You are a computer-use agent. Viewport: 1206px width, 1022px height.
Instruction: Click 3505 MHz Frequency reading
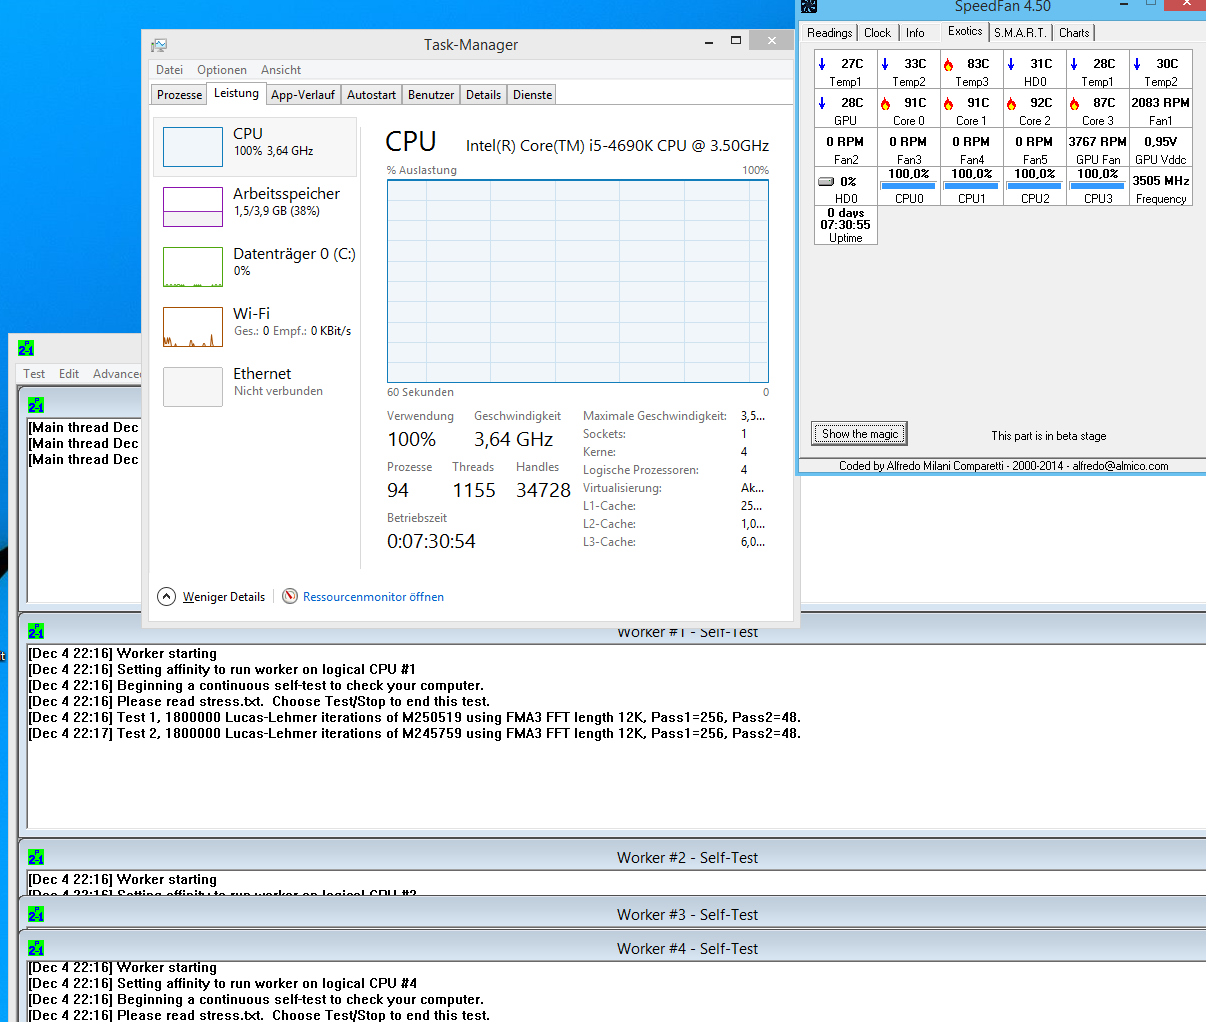(x=1160, y=189)
